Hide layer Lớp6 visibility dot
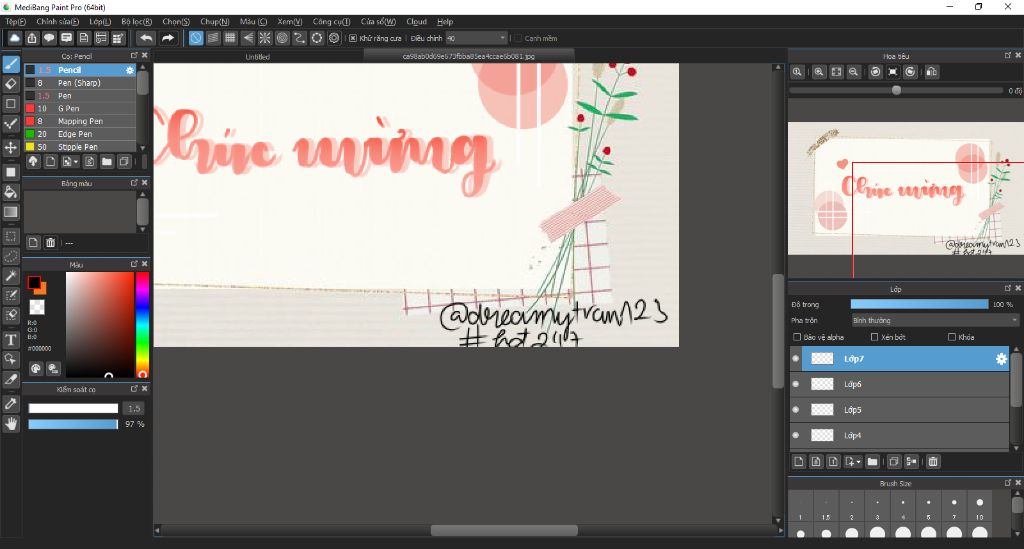The width and height of the screenshot is (1024, 549). (795, 384)
